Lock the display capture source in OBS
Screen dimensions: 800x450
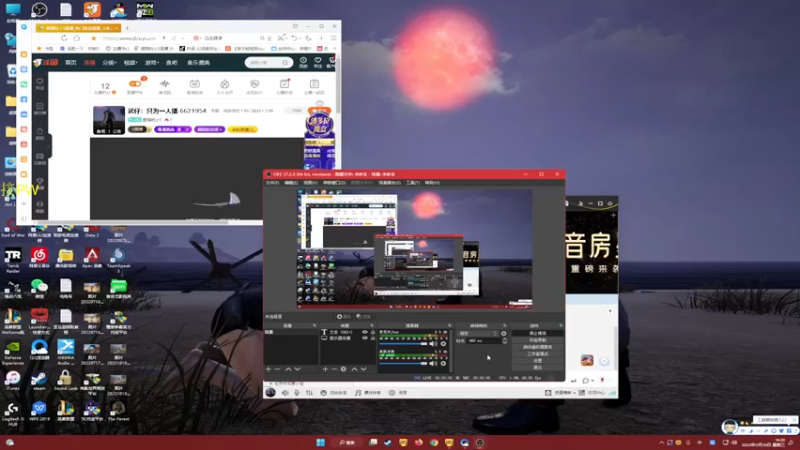tap(372, 338)
